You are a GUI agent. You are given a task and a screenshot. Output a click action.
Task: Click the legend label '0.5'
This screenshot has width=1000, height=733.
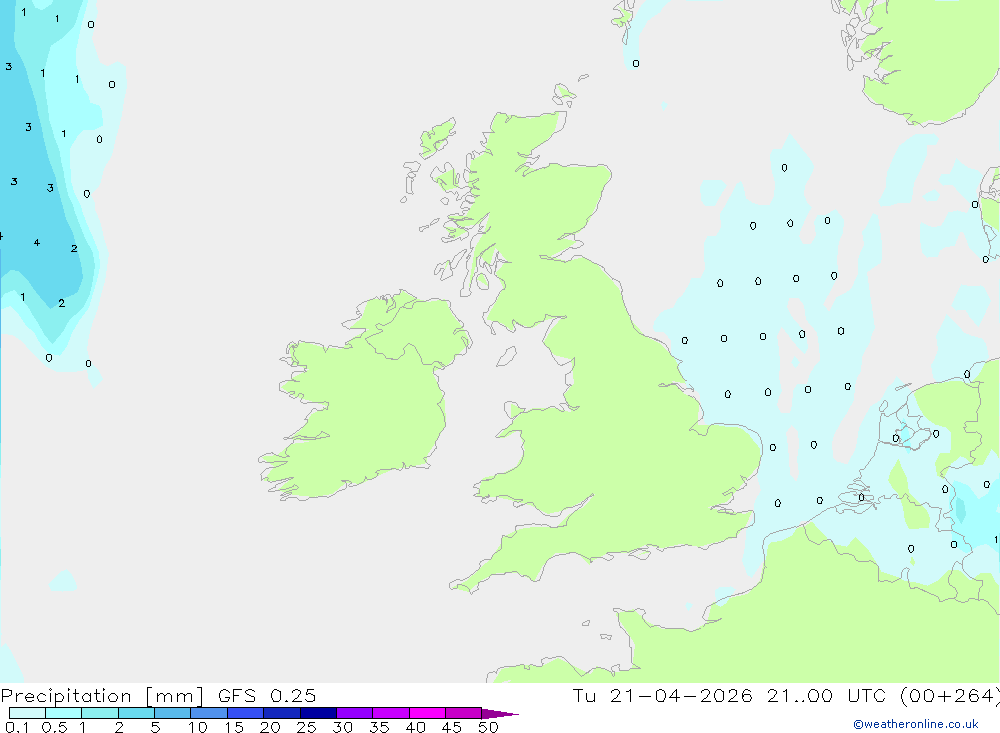54,727
